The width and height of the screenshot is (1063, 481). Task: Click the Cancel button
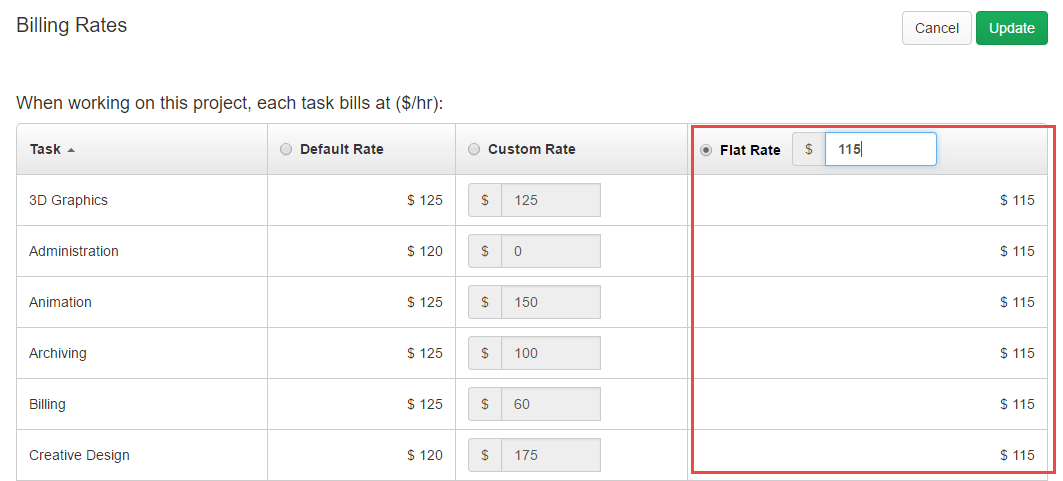tap(936, 28)
